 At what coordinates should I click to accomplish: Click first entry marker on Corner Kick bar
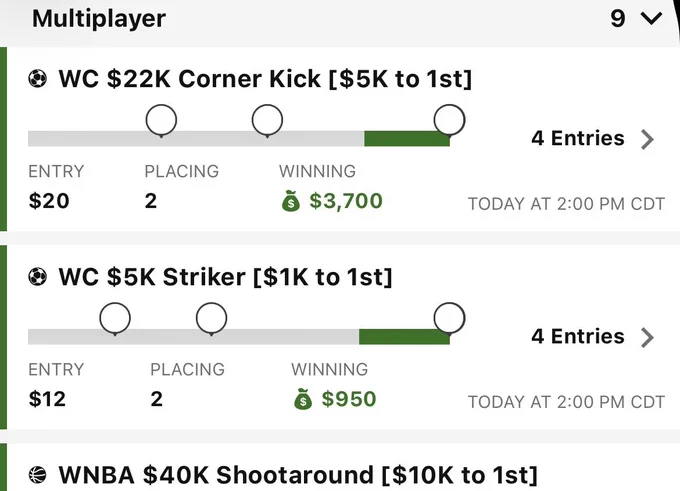tap(161, 120)
